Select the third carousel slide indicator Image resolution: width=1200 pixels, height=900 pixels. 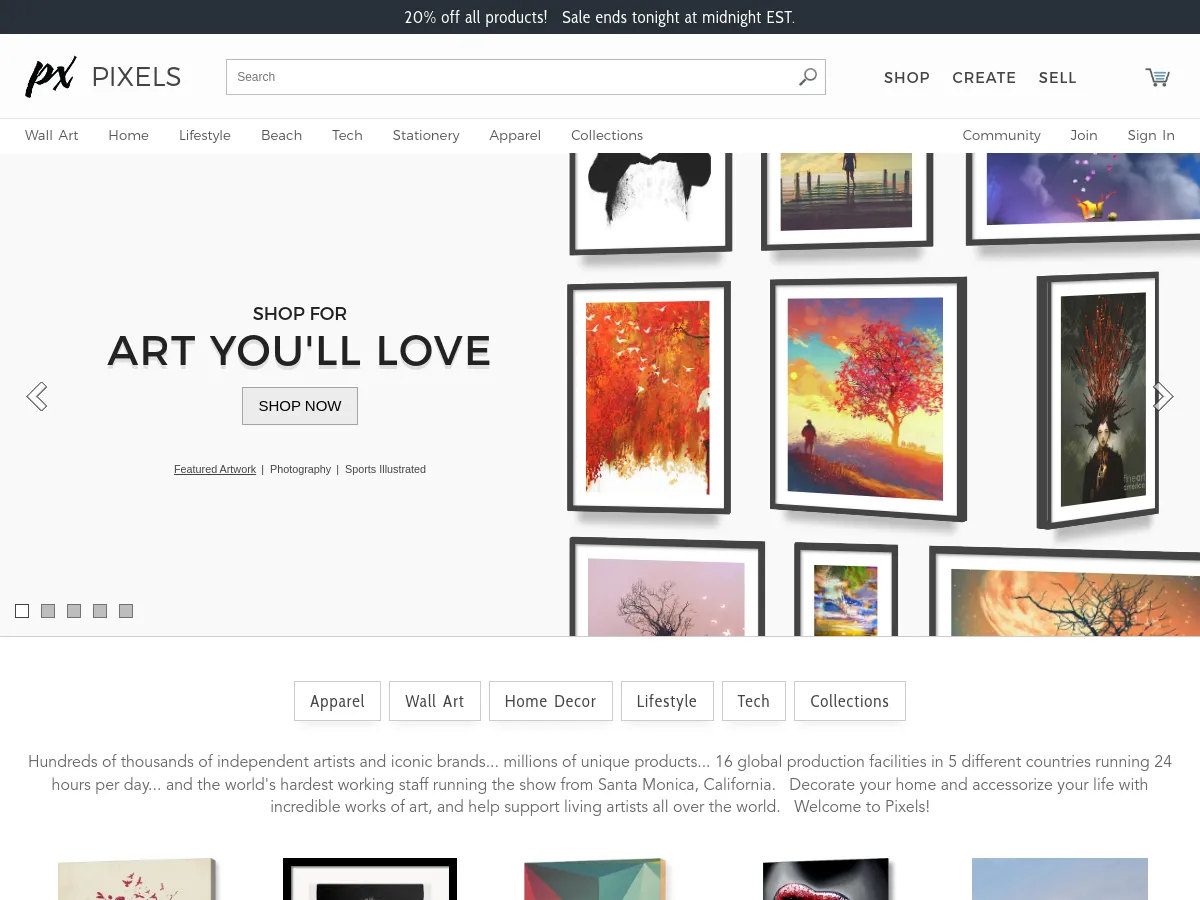(x=74, y=611)
